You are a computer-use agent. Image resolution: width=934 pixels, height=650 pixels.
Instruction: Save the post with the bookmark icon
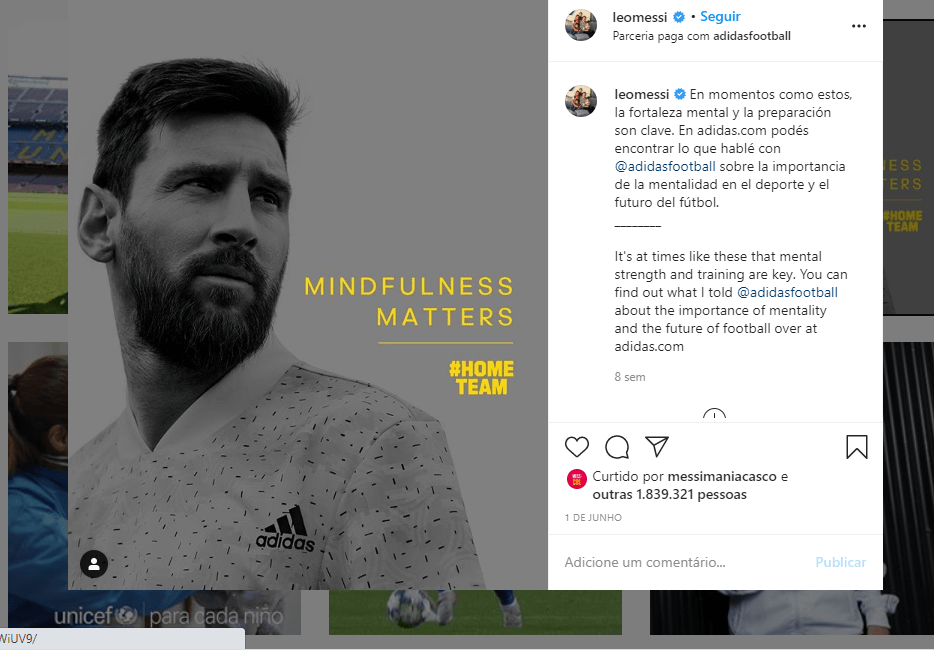(857, 447)
